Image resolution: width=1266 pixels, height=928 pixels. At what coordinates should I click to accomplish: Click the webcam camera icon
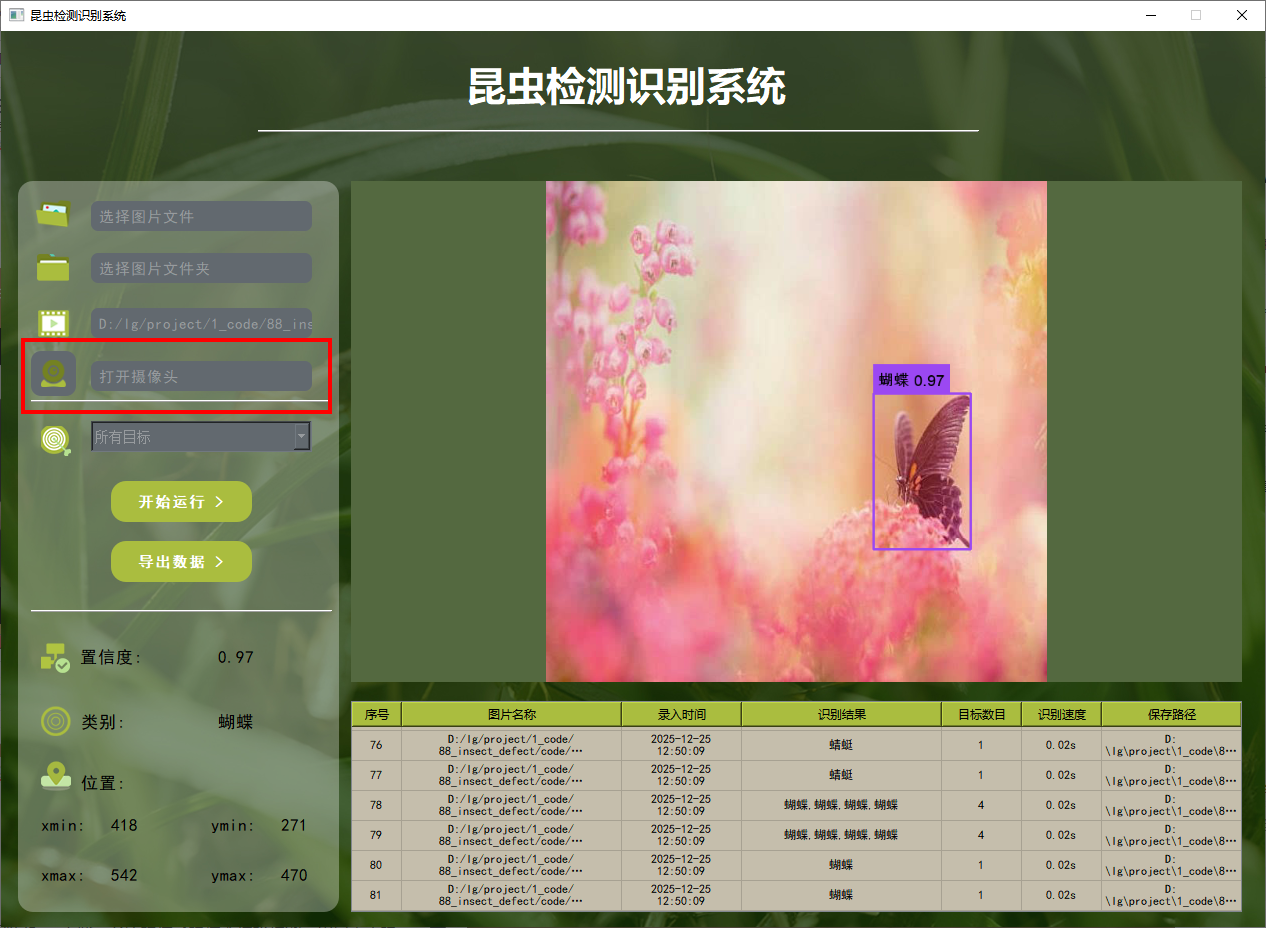point(53,374)
